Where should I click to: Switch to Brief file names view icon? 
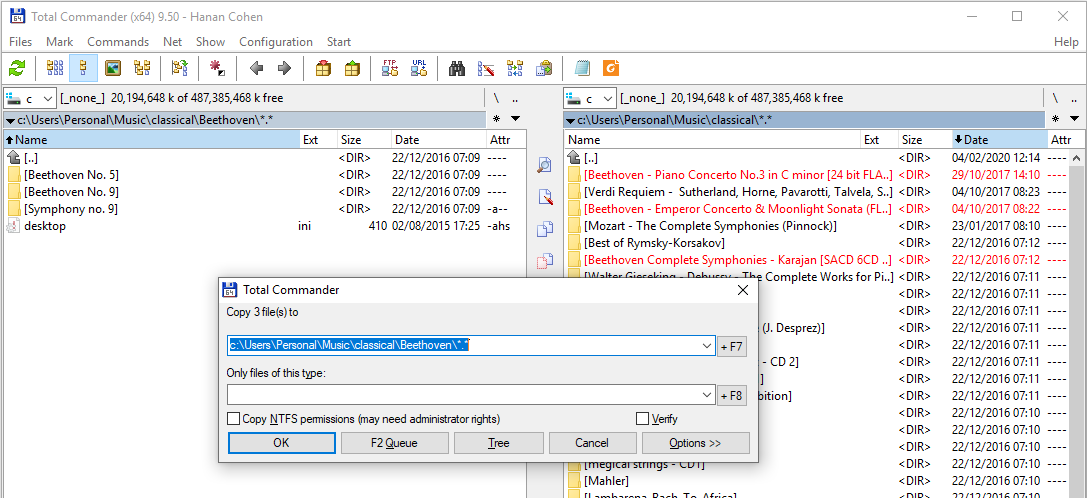click(55, 68)
